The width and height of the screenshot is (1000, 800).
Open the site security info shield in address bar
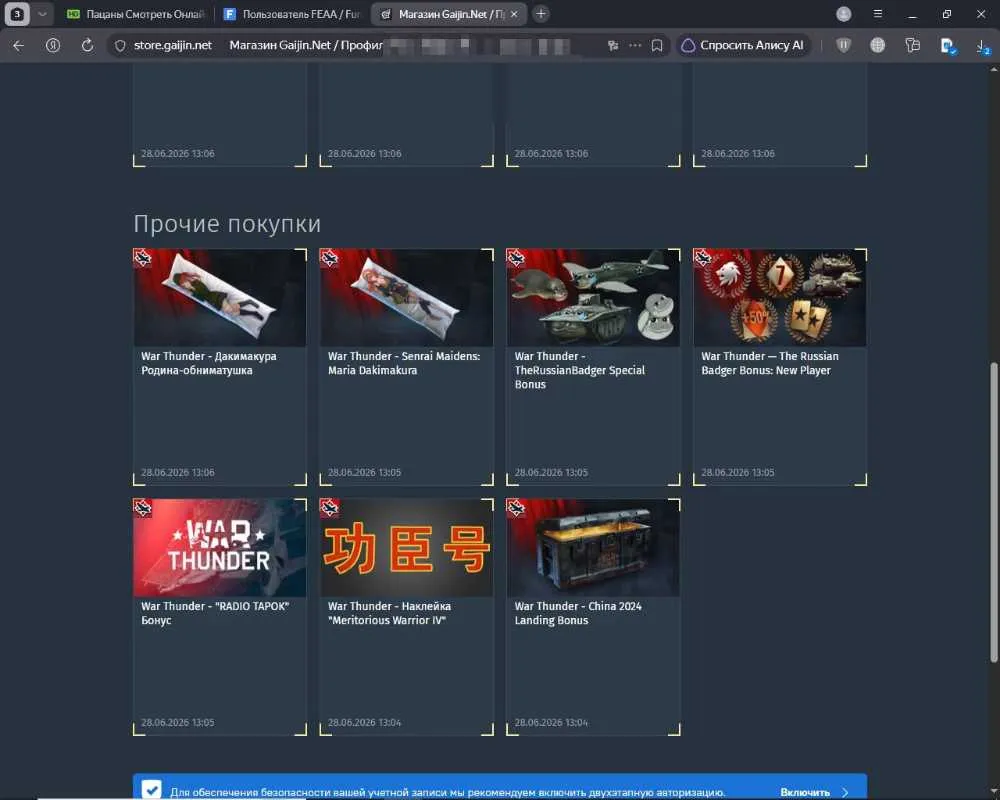point(120,45)
